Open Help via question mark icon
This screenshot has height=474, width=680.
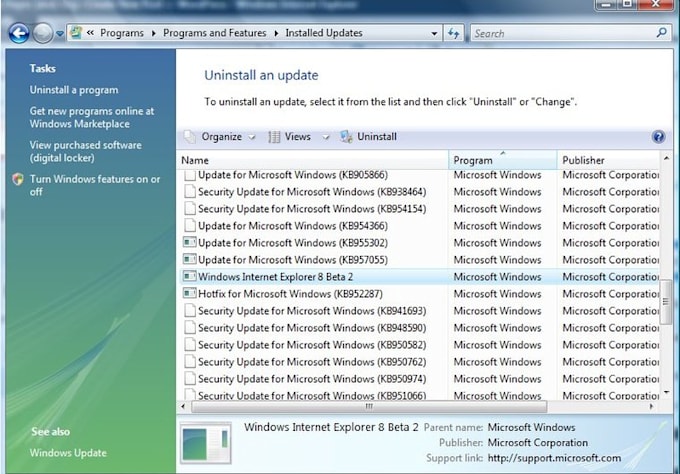coord(658,137)
